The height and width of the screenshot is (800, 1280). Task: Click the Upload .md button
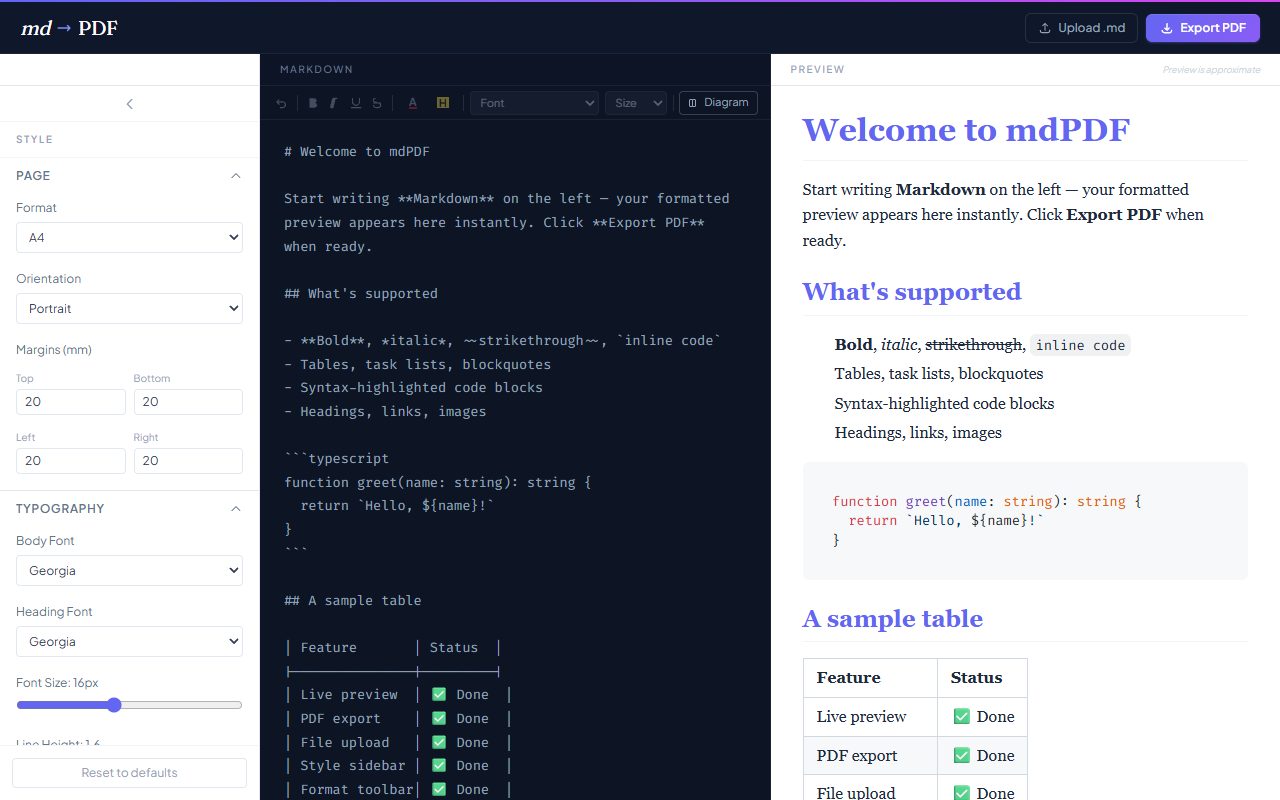click(1082, 28)
